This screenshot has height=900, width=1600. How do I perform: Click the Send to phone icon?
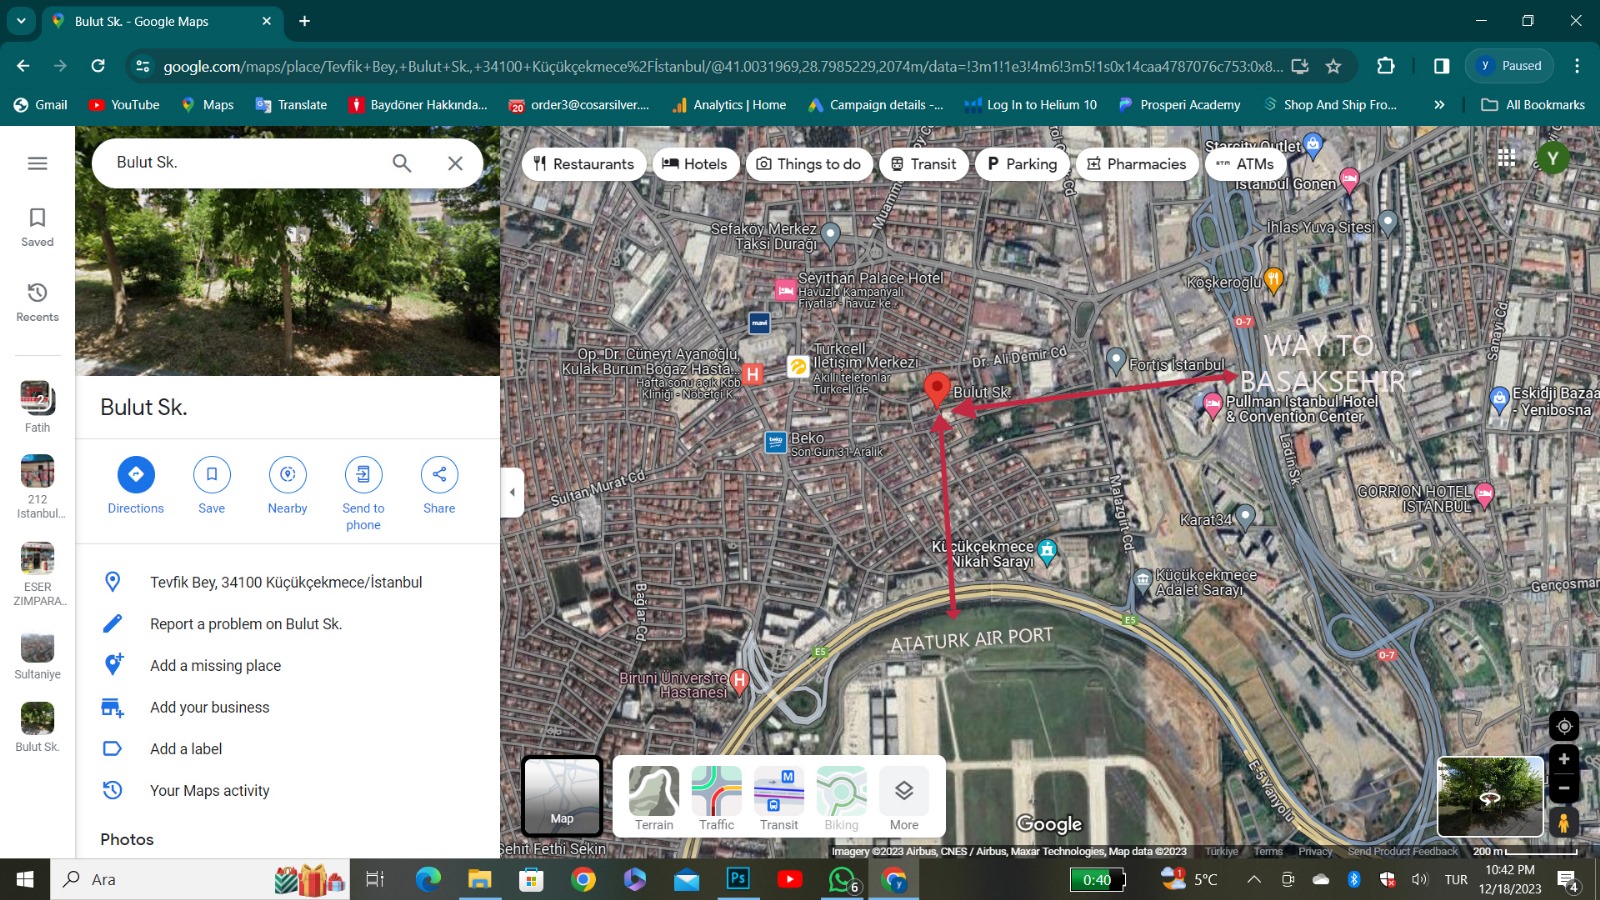(x=363, y=474)
